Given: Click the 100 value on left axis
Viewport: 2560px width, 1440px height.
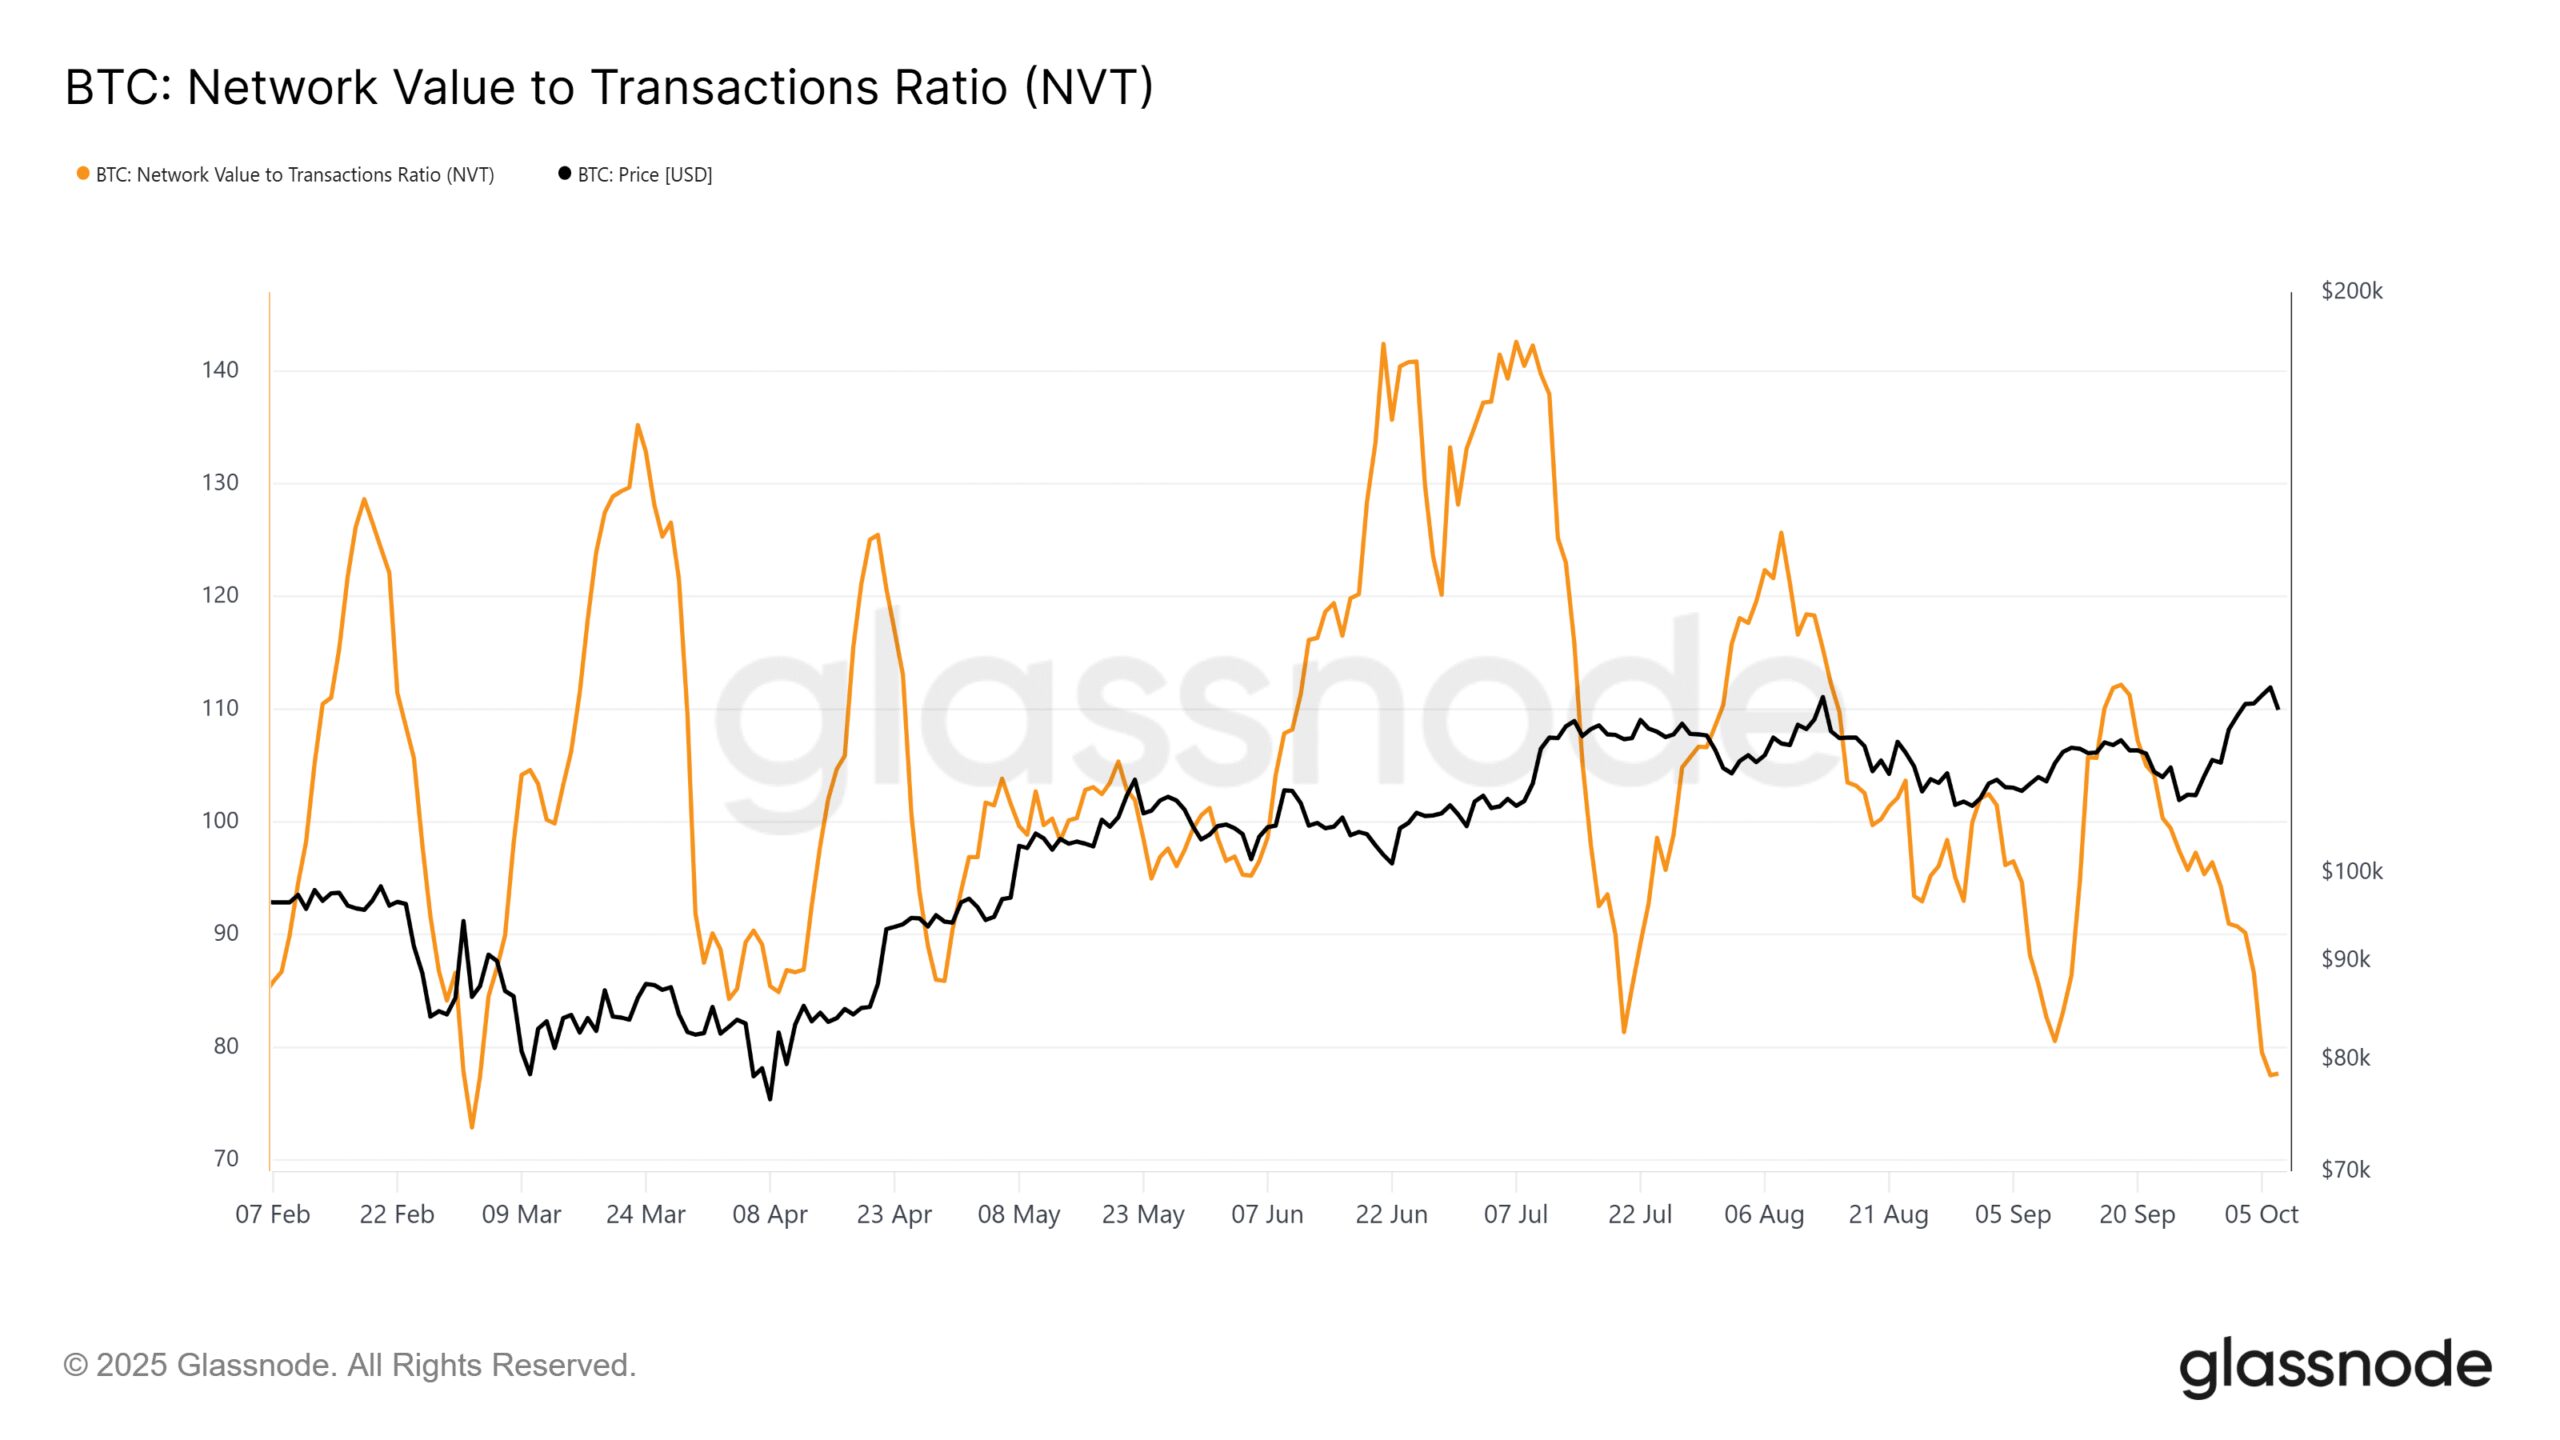Looking at the screenshot, I should pos(220,821).
